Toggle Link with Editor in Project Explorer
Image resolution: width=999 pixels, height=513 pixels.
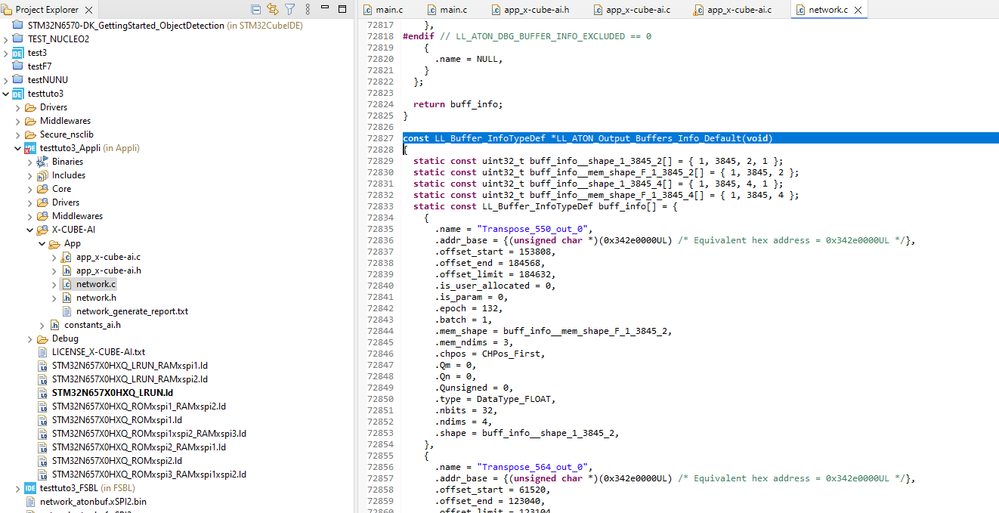(x=273, y=10)
